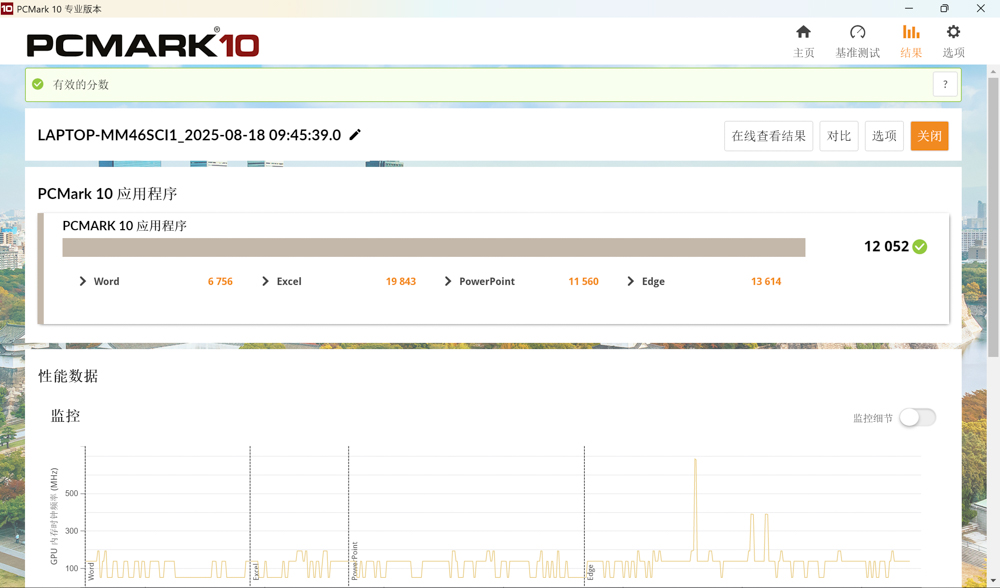The width and height of the screenshot is (1000, 588).
Task: Expand the PowerPoint score details
Action: point(448,281)
